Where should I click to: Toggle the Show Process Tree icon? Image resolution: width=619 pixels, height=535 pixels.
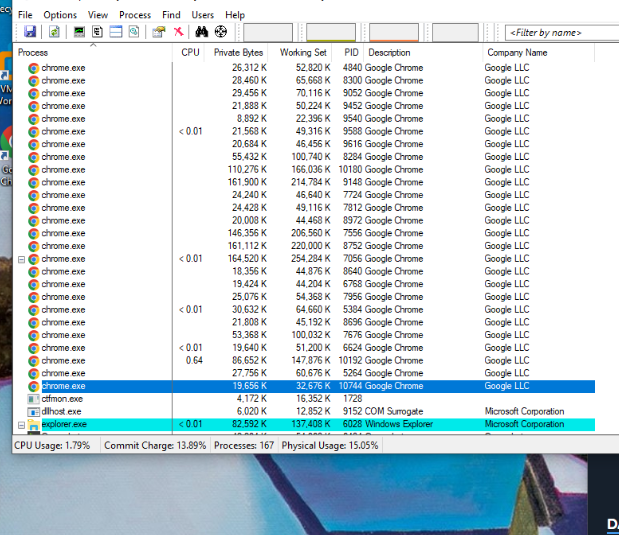98,32
